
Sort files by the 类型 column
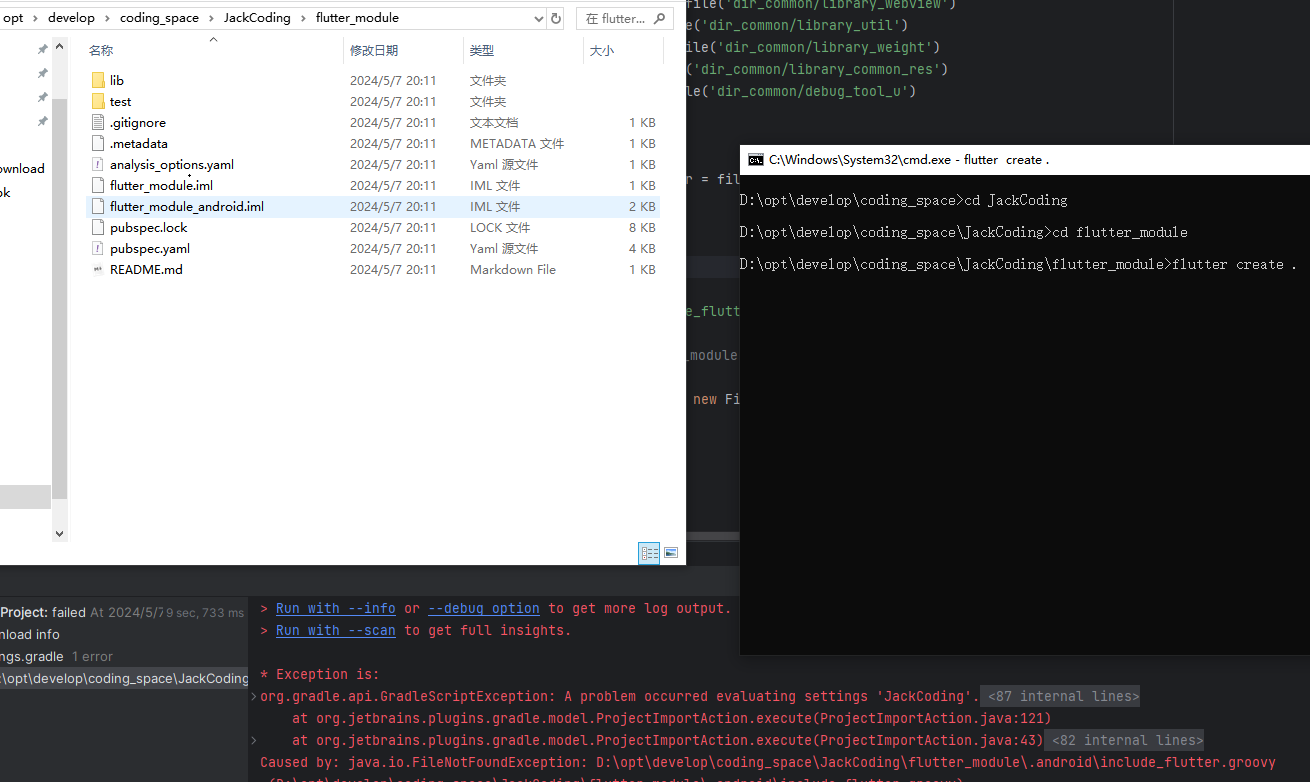click(x=482, y=50)
